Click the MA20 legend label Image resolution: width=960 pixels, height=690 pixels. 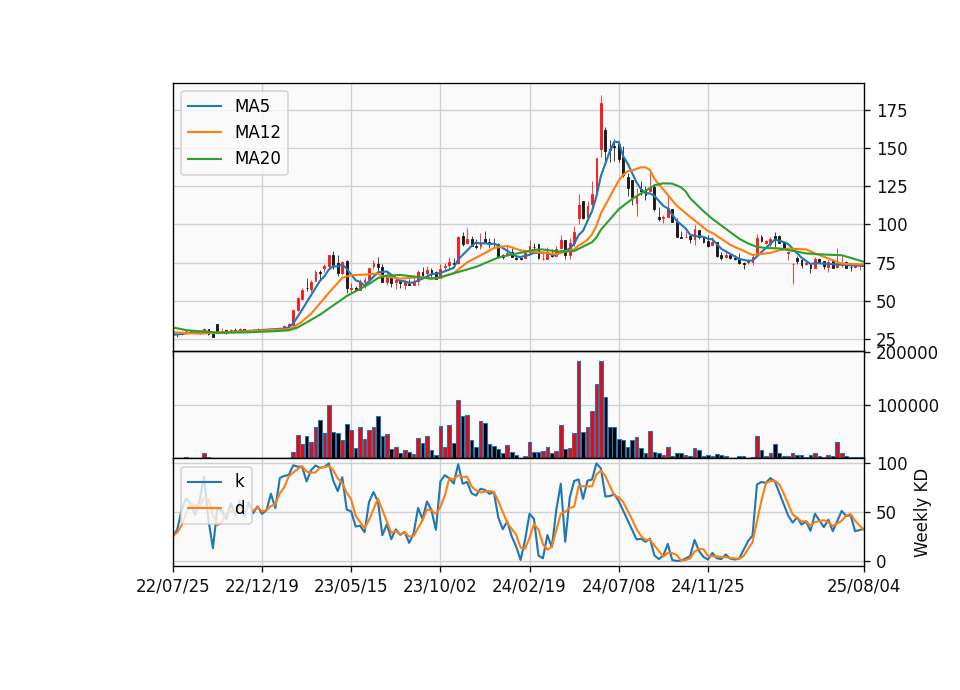[x=258, y=159]
